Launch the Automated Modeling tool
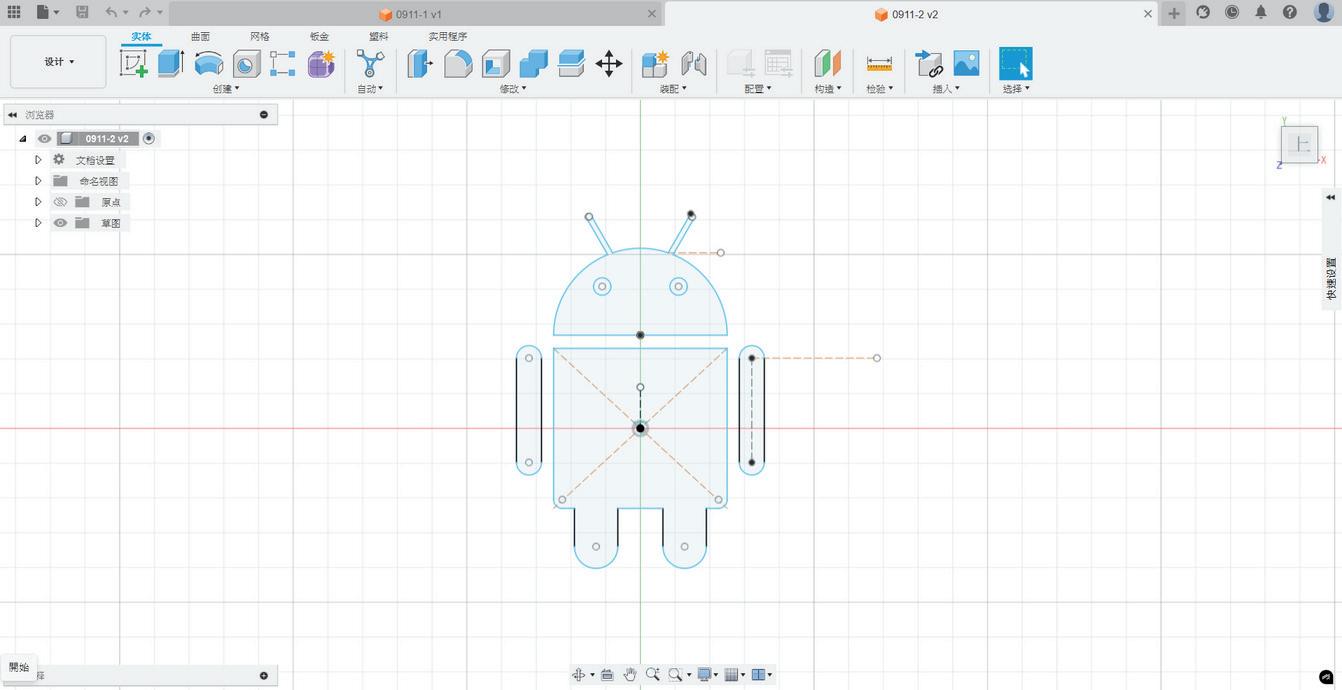 (370, 63)
